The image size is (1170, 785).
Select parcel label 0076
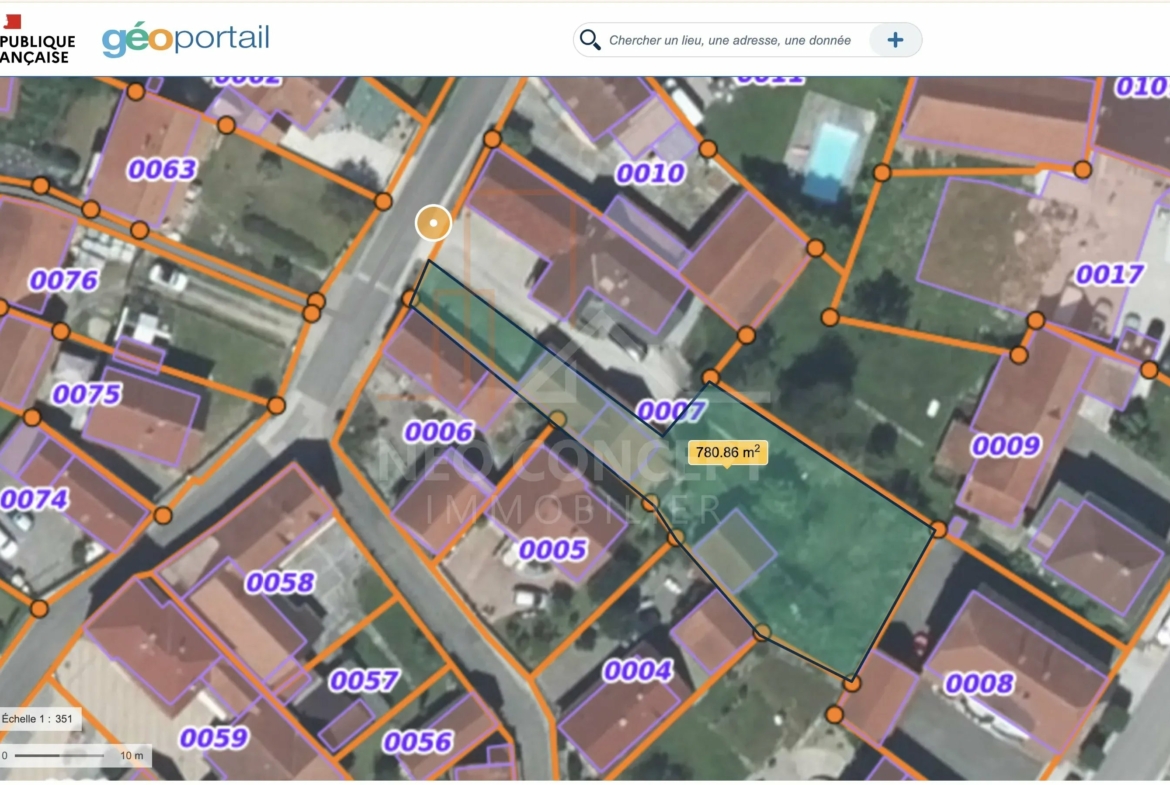64,281
